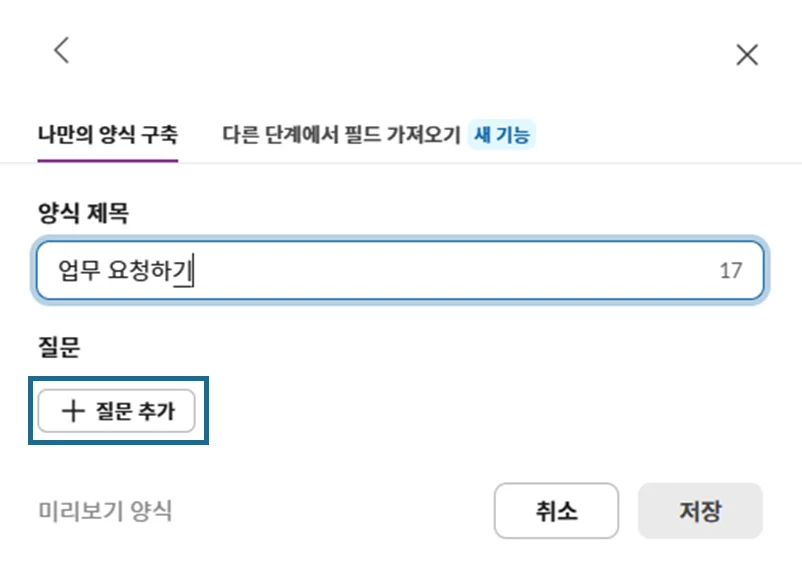
Task: Close the form builder with the X
Action: pos(746,56)
